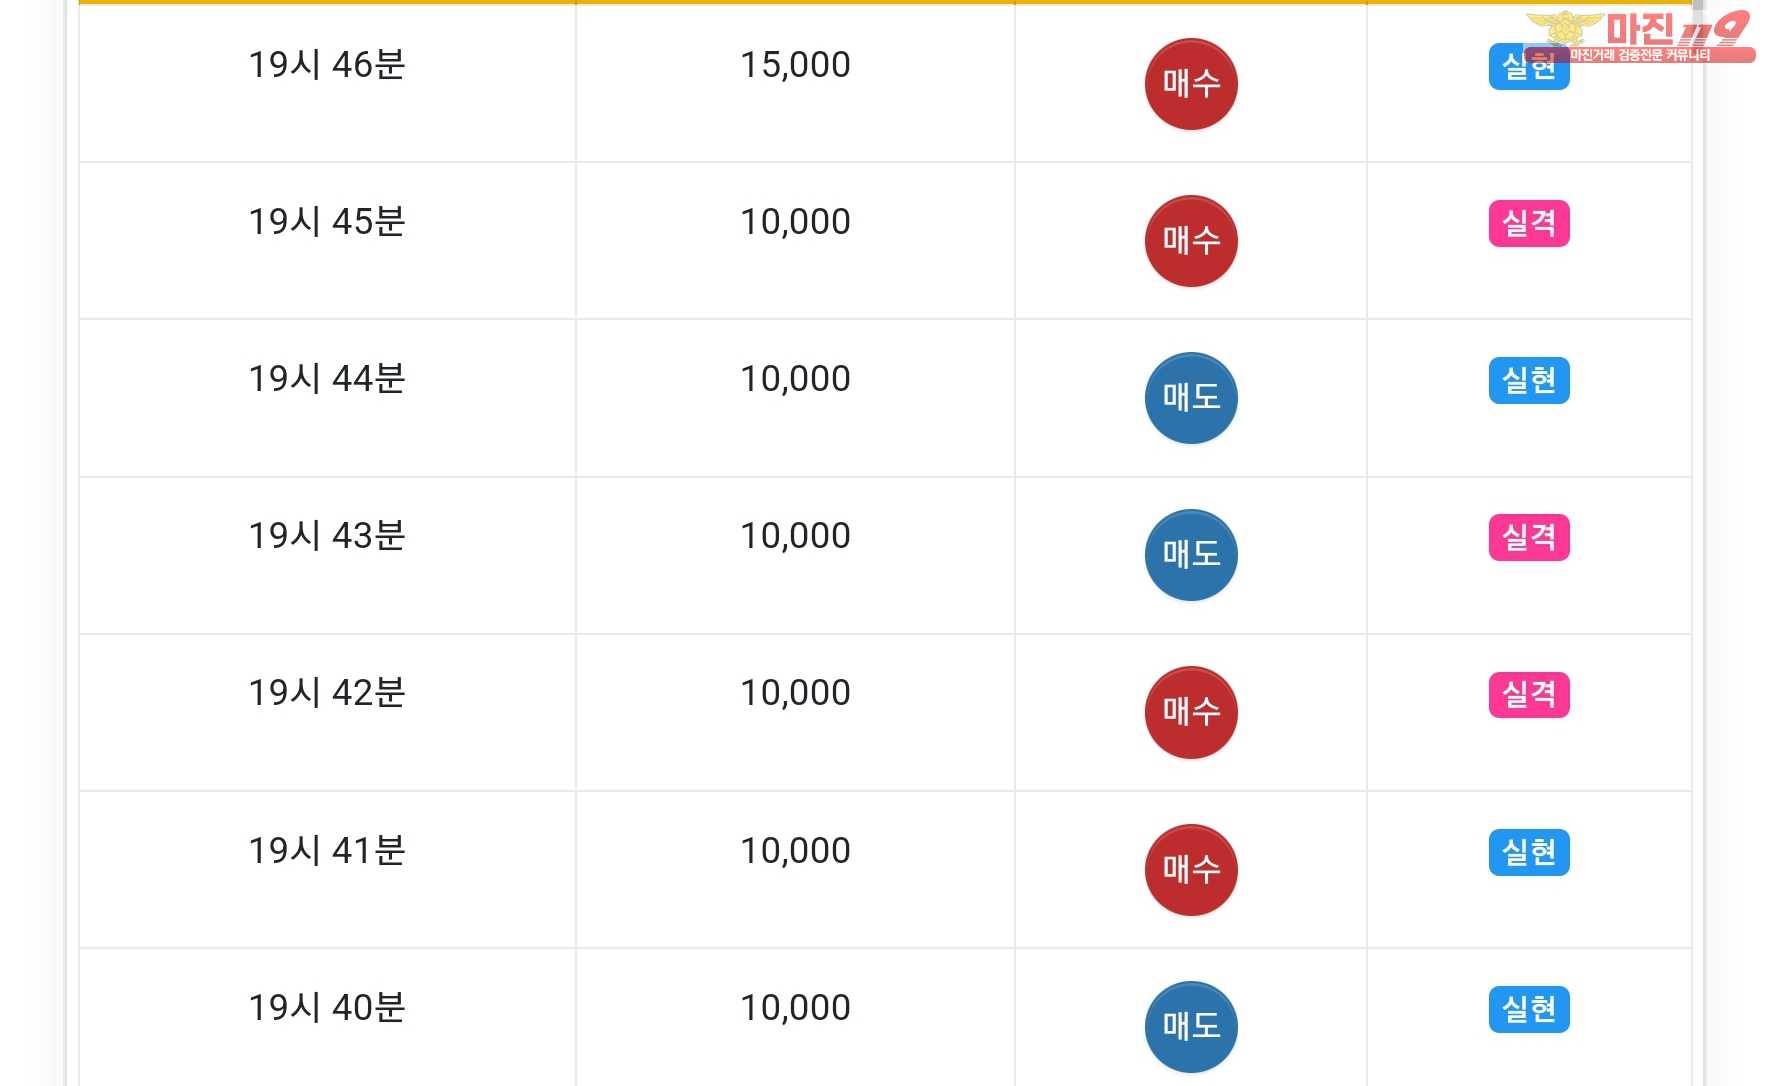Click the 실격 badge for 19시 42분

coord(1528,694)
